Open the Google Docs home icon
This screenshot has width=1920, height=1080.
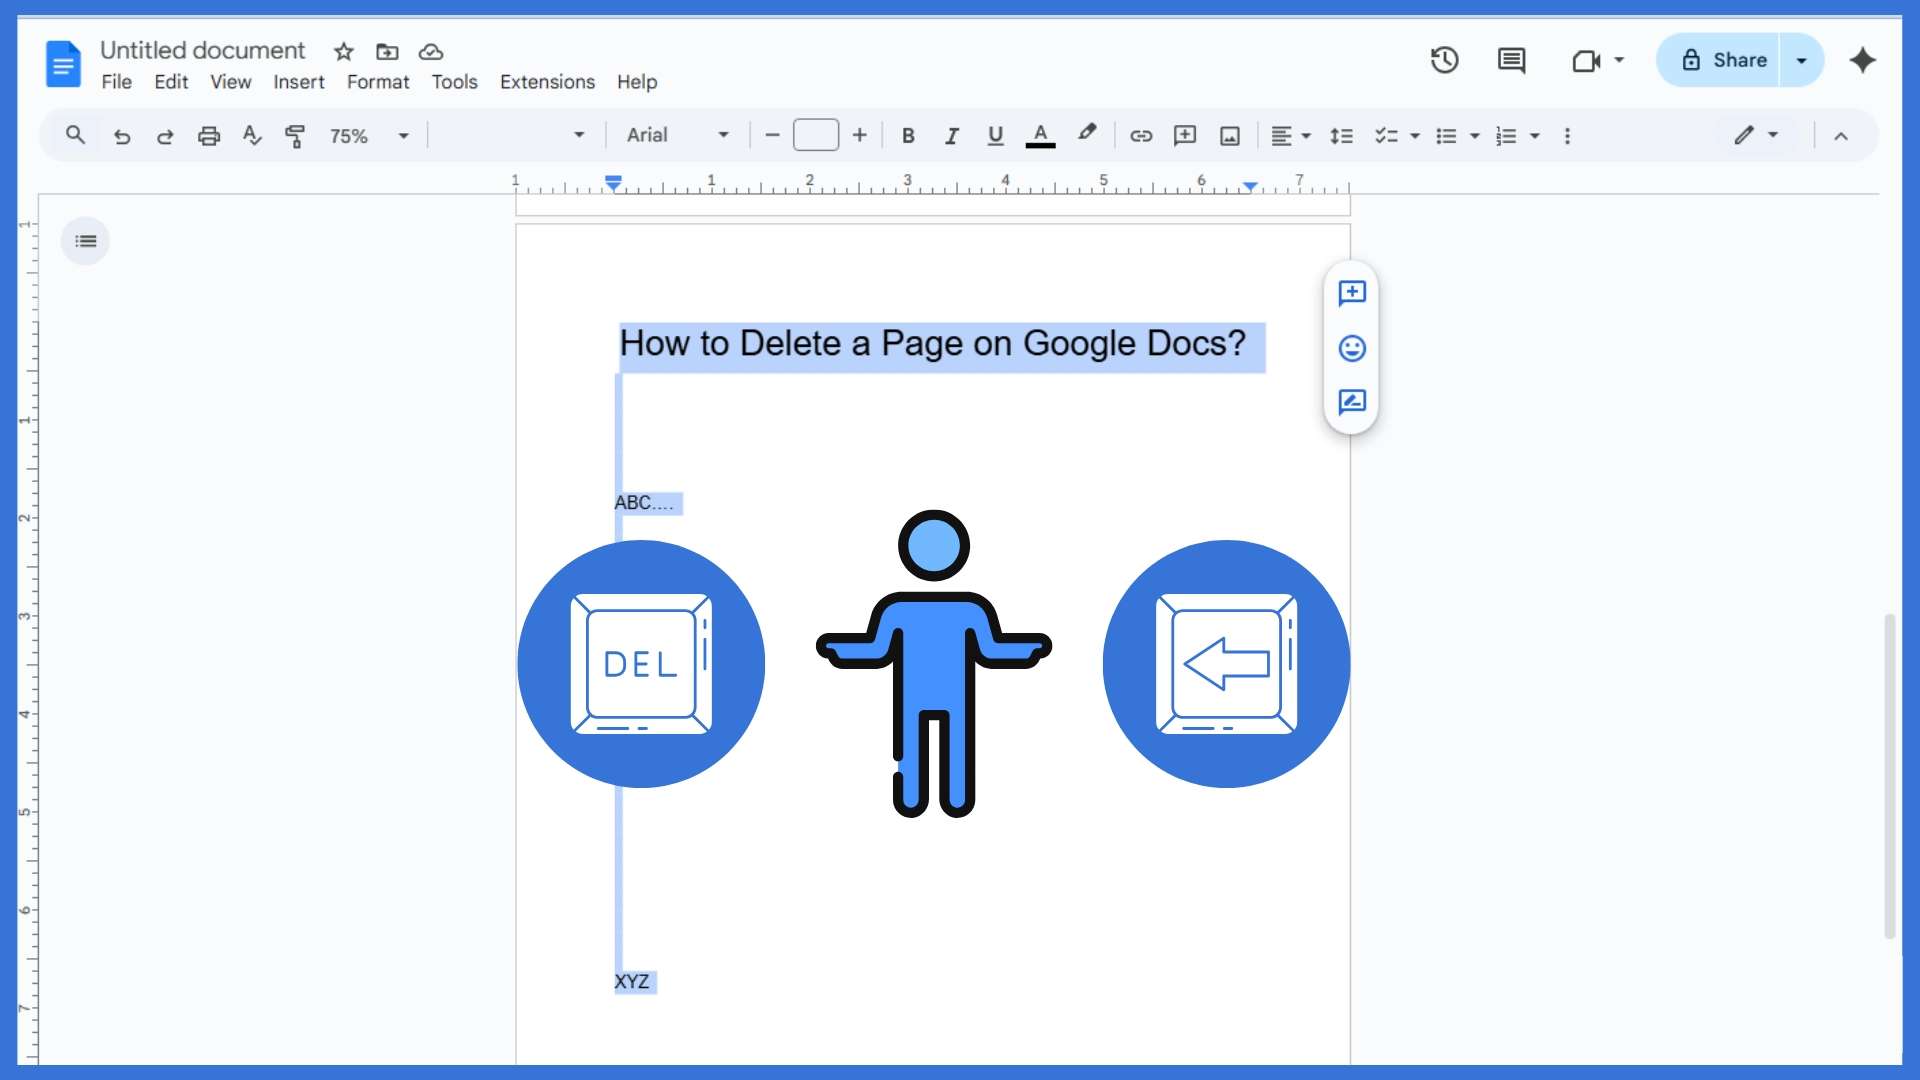[63, 64]
